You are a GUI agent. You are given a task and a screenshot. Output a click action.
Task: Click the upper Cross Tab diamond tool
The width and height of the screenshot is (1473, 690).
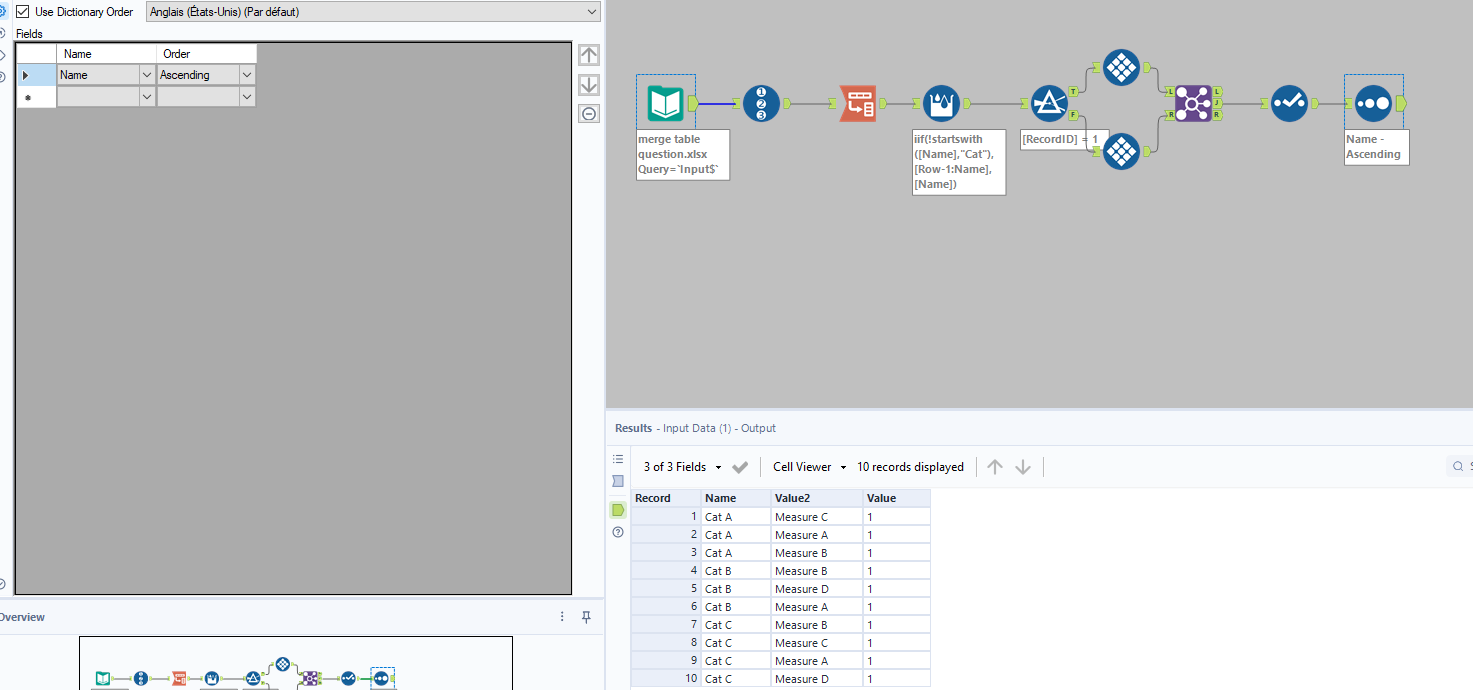[x=1121, y=67]
